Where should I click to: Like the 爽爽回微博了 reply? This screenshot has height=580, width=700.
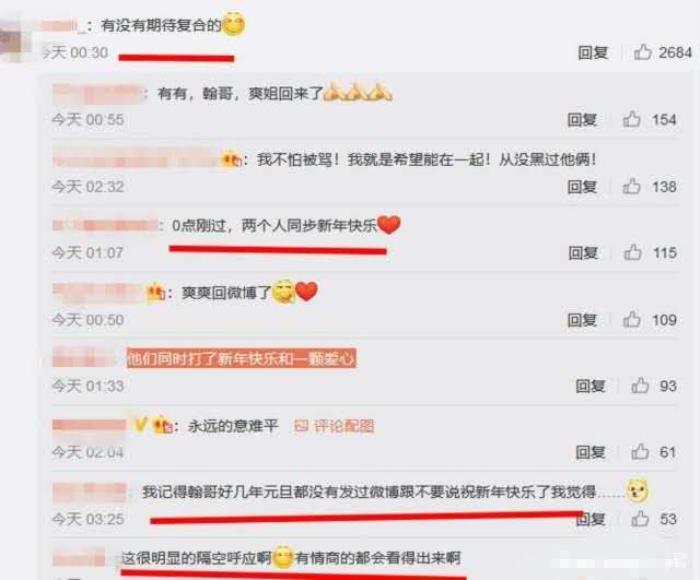click(632, 319)
